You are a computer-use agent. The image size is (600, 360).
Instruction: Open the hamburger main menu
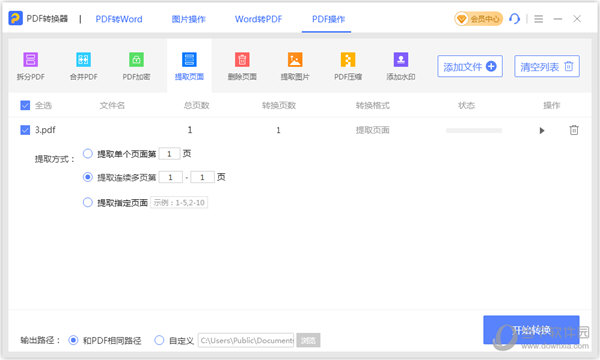click(538, 18)
